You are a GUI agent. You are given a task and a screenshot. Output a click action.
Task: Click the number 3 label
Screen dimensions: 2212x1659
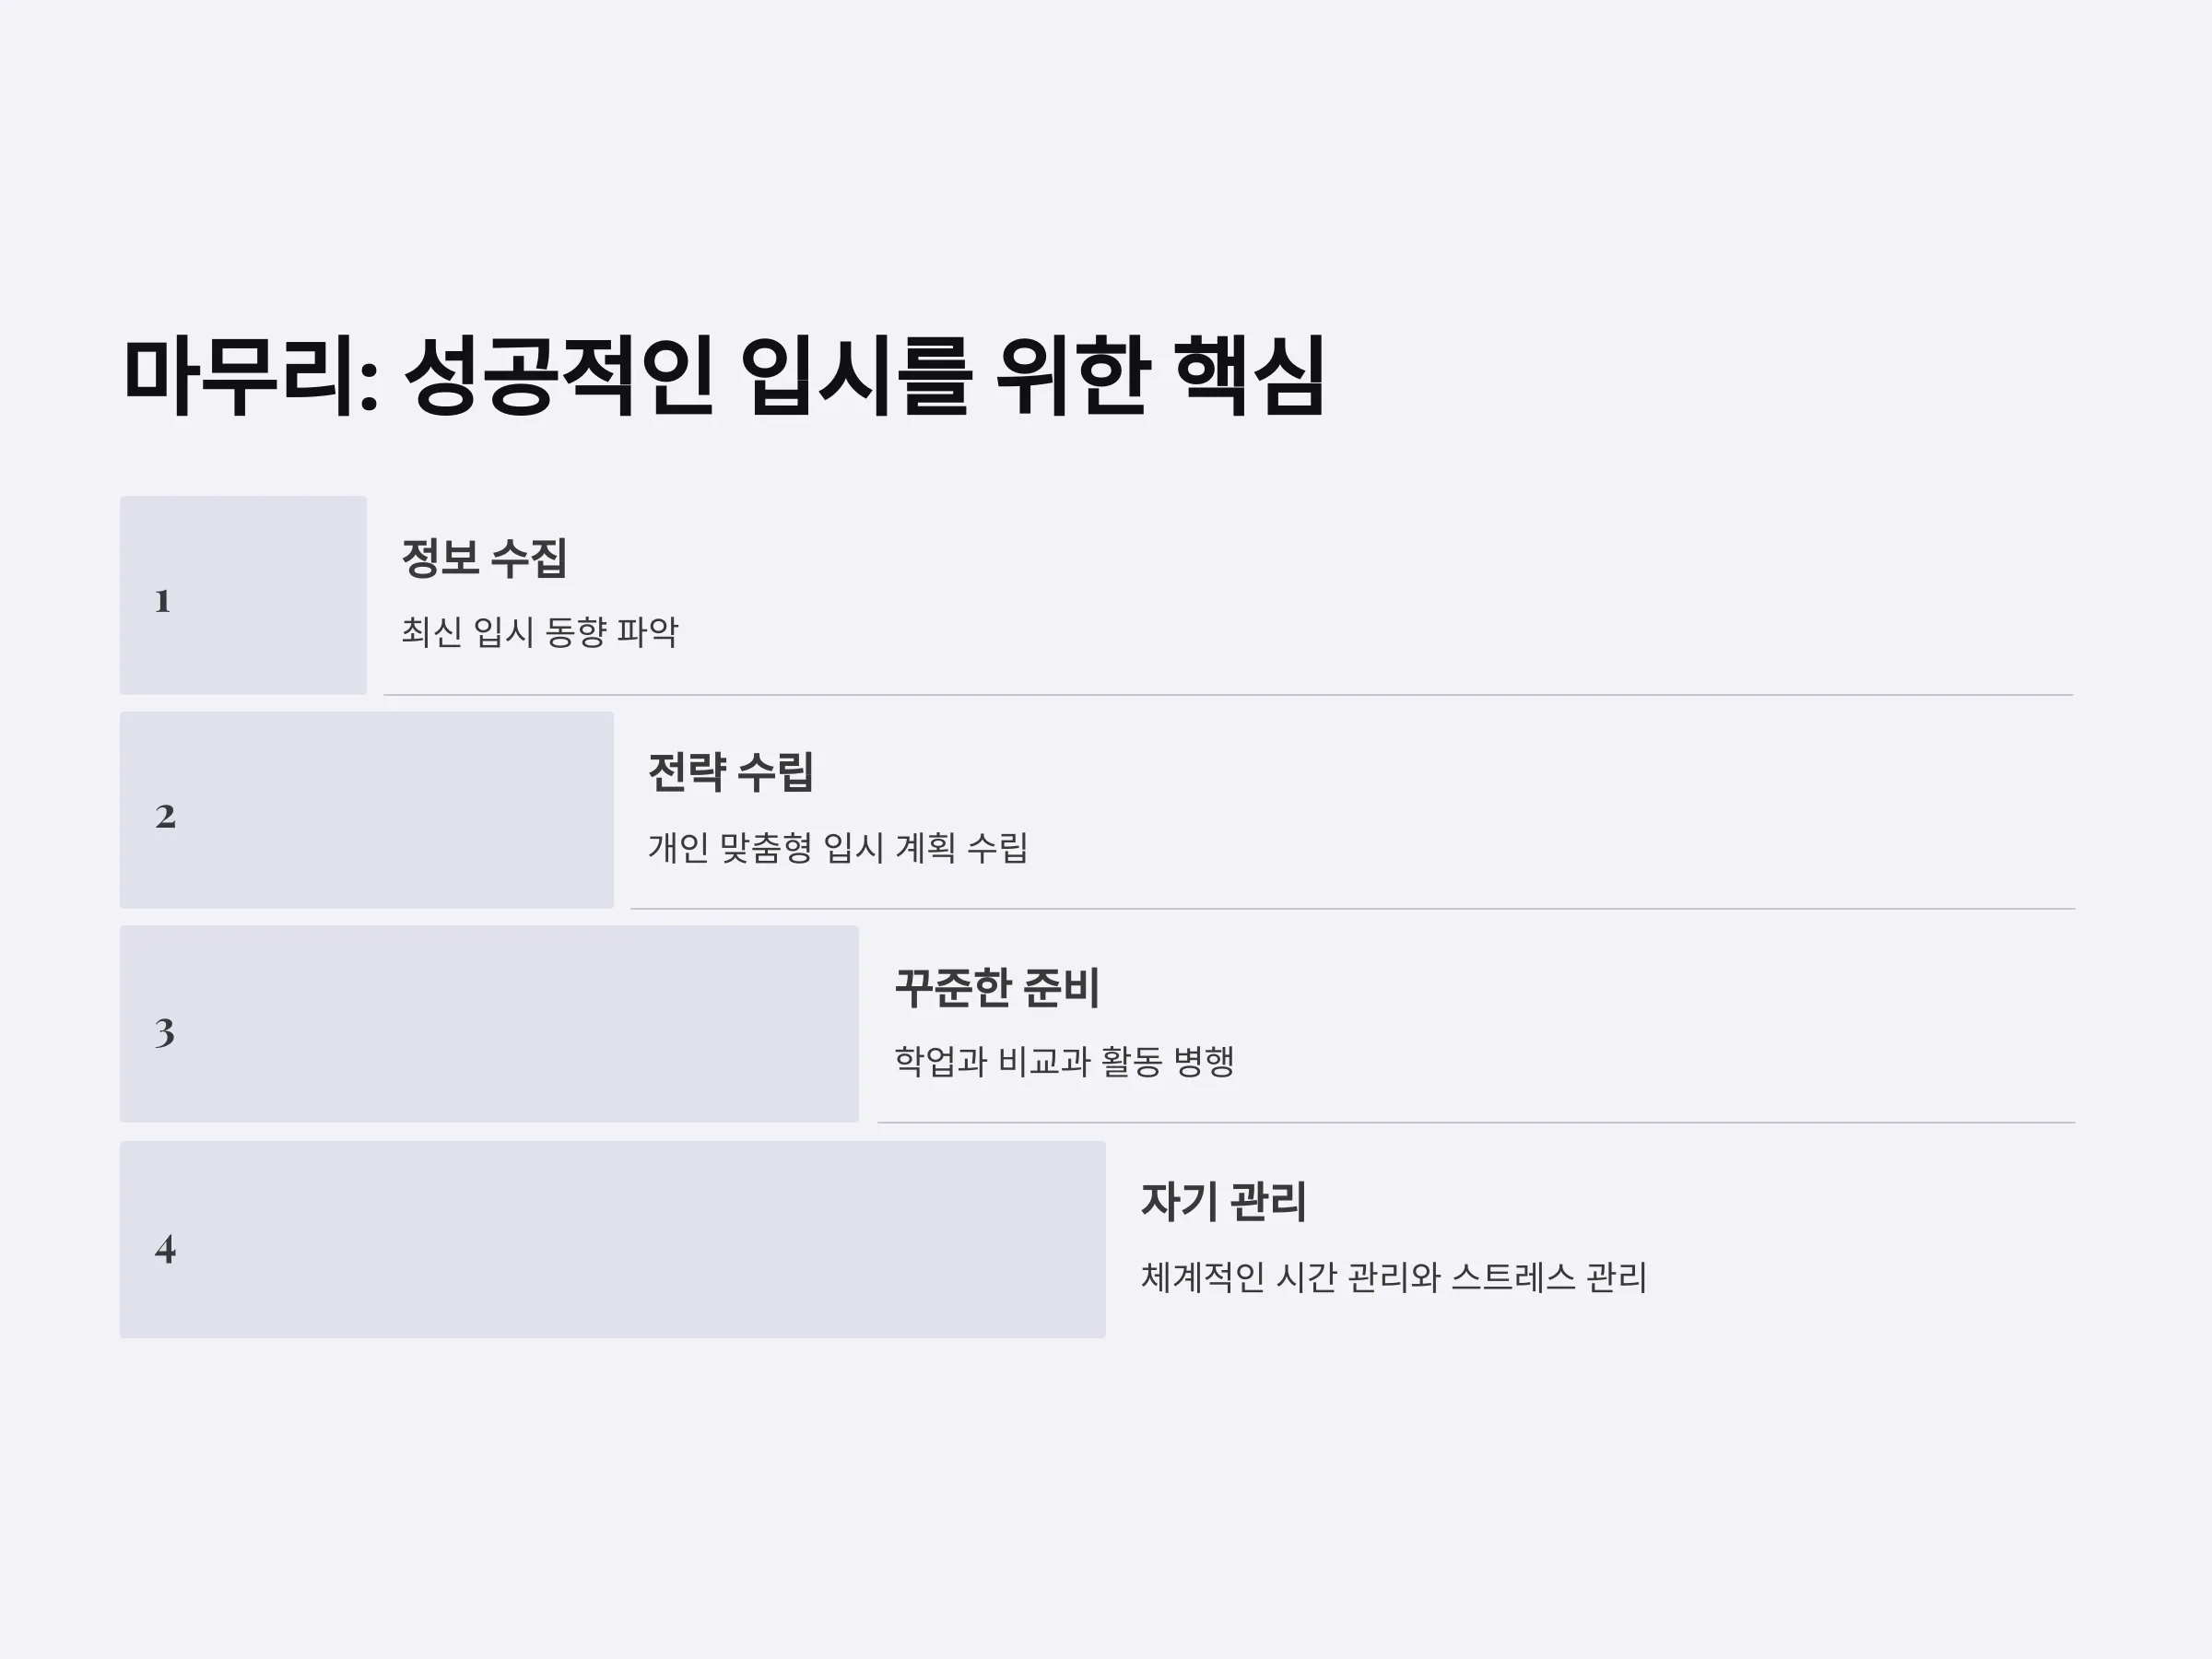point(165,1032)
